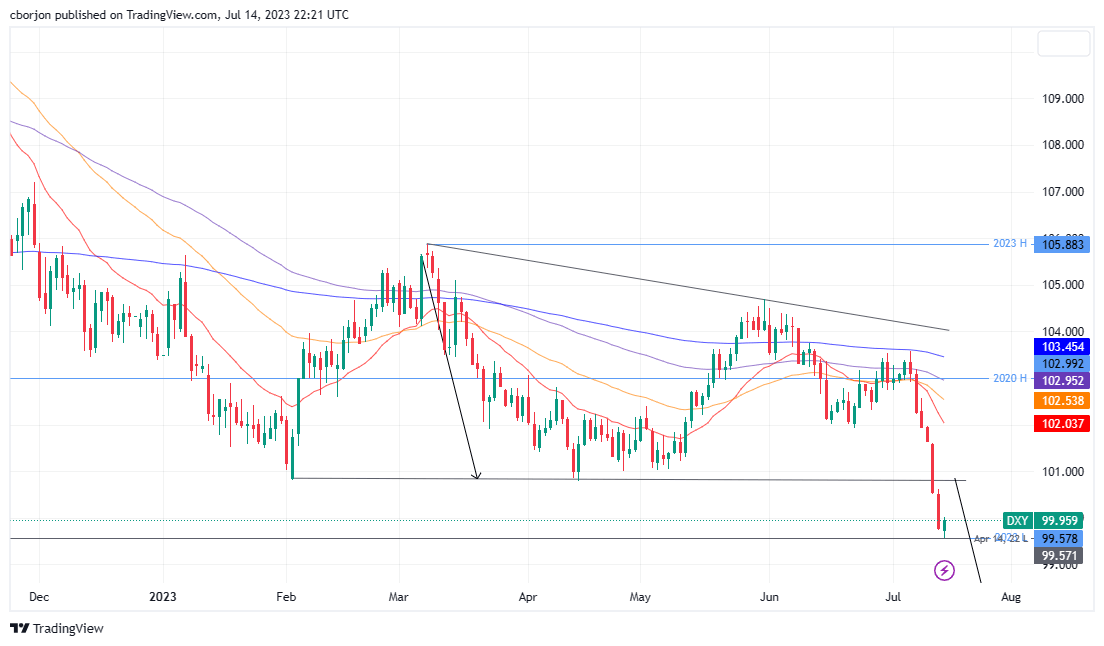Expand the empty legend box at top right
This screenshot has width=1104, height=646.
pyautogui.click(x=1064, y=43)
